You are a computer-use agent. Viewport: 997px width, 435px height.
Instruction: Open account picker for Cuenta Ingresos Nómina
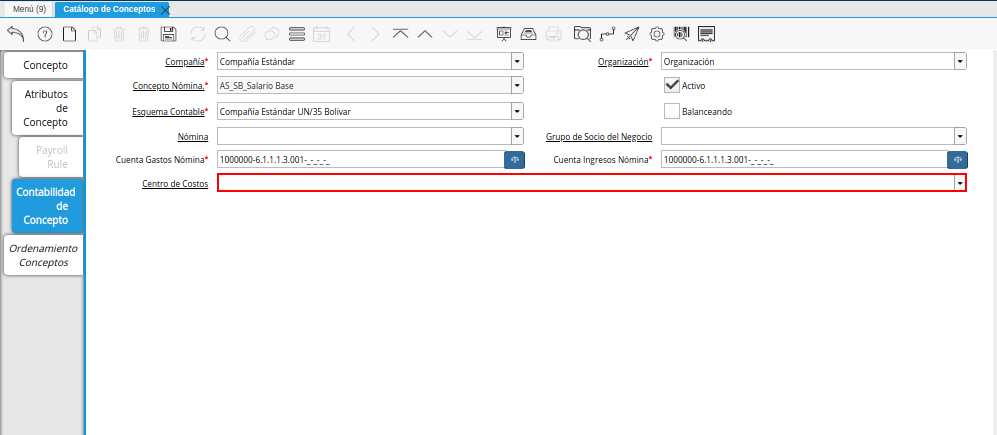(957, 160)
